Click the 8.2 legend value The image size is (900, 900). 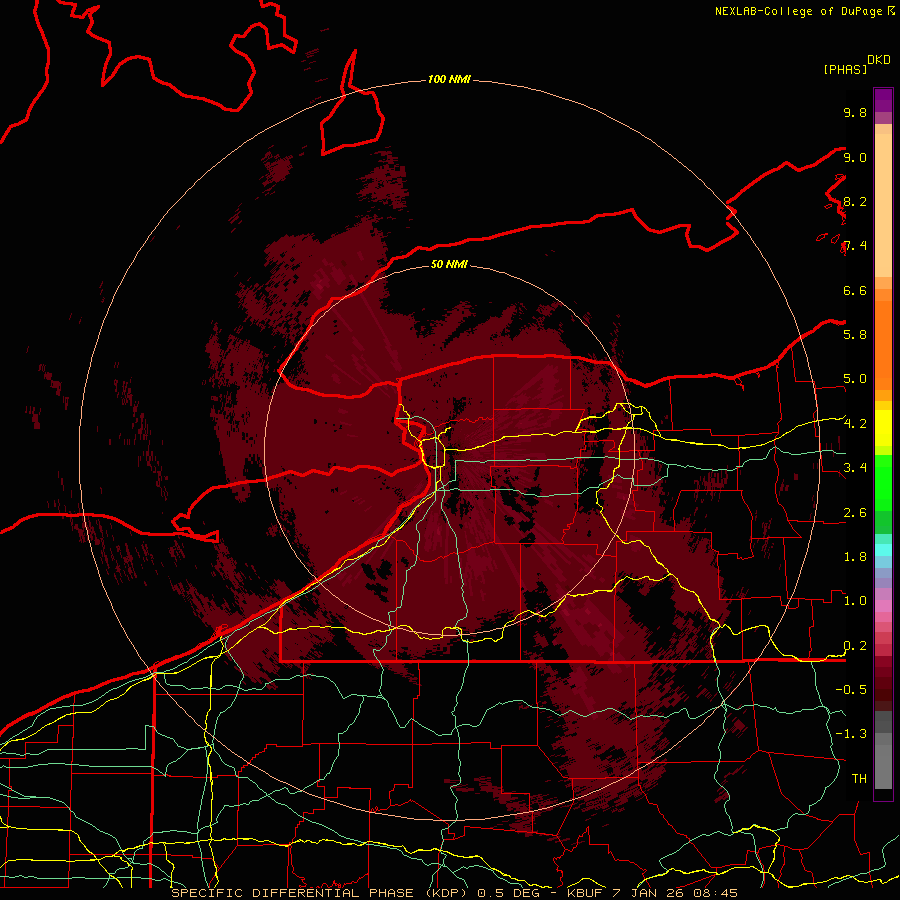[855, 201]
